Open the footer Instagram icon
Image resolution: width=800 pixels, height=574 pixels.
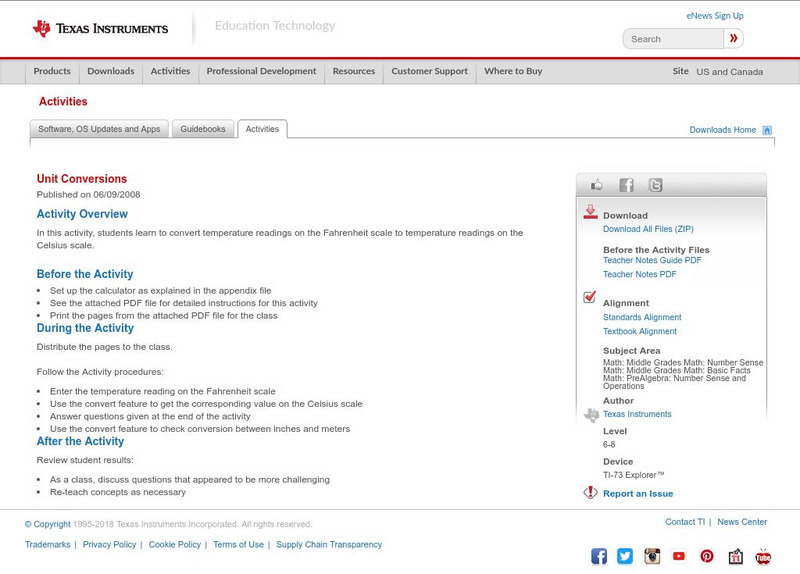(652, 556)
